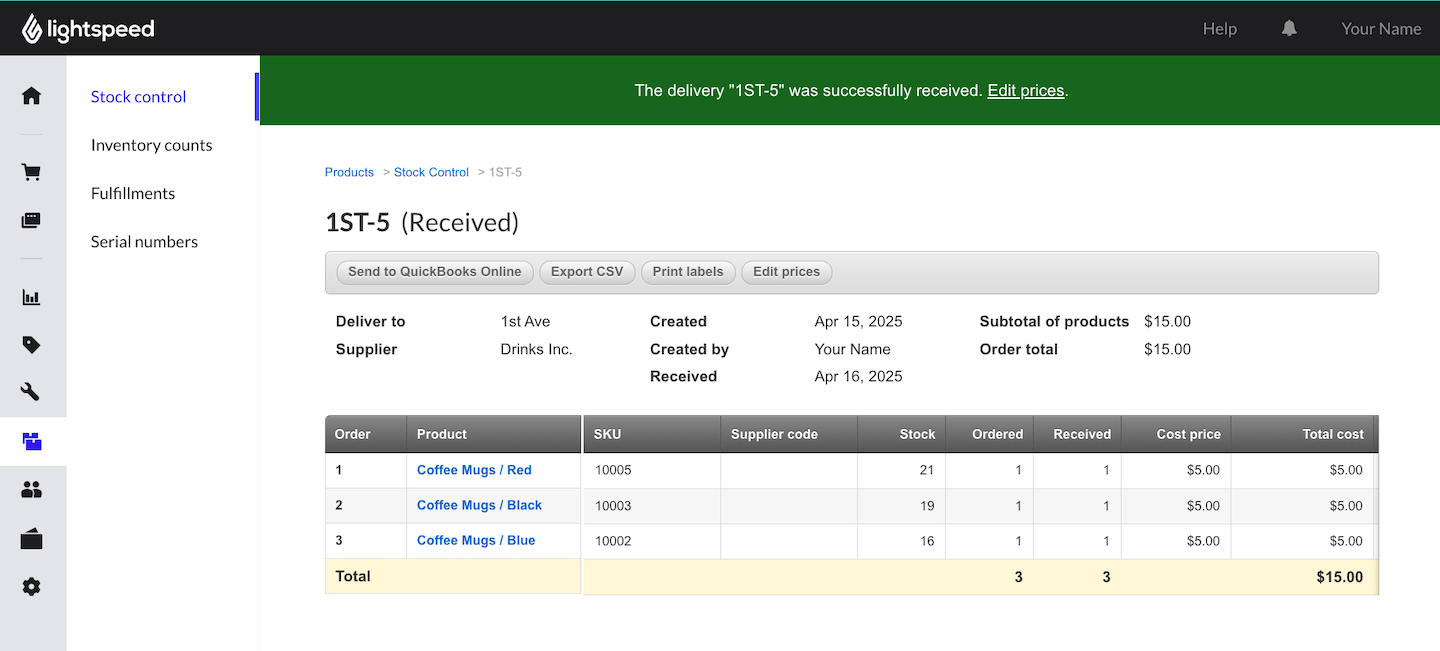Select Inventory counts in side menu
The image size is (1440, 651).
point(151,145)
